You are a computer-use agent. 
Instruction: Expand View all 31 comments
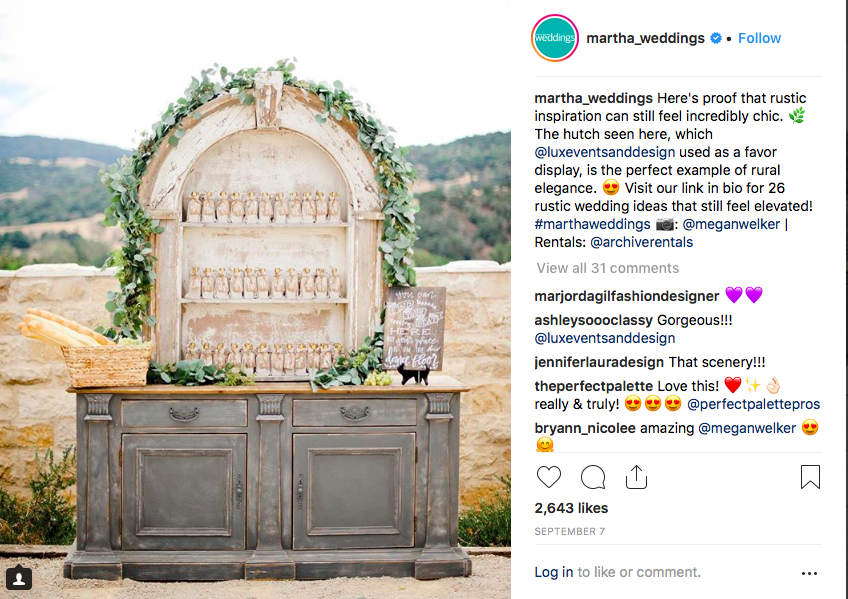[x=607, y=268]
